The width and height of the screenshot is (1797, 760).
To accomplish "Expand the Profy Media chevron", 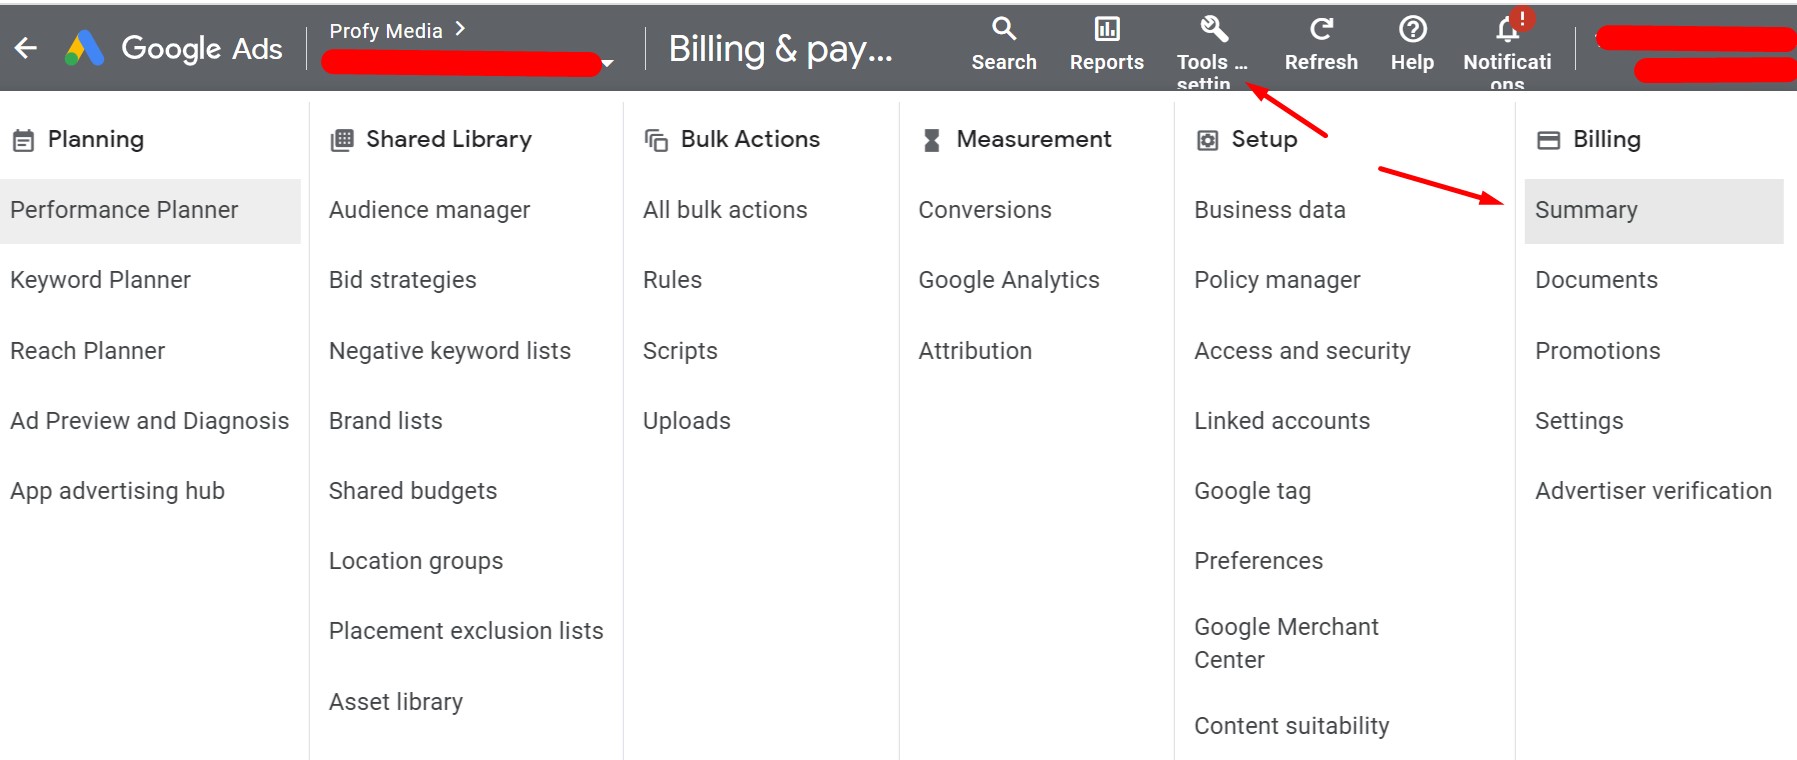I will pyautogui.click(x=460, y=29).
